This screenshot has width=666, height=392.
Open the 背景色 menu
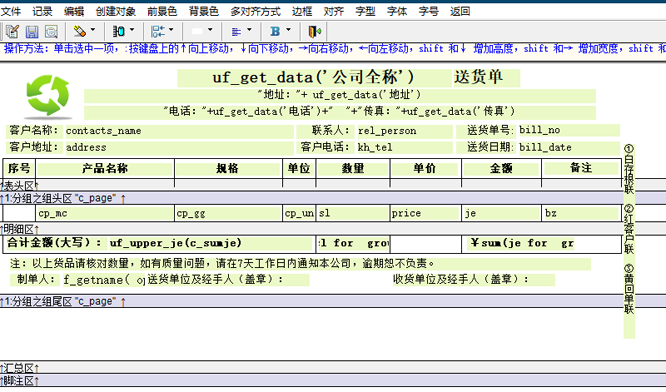203,11
